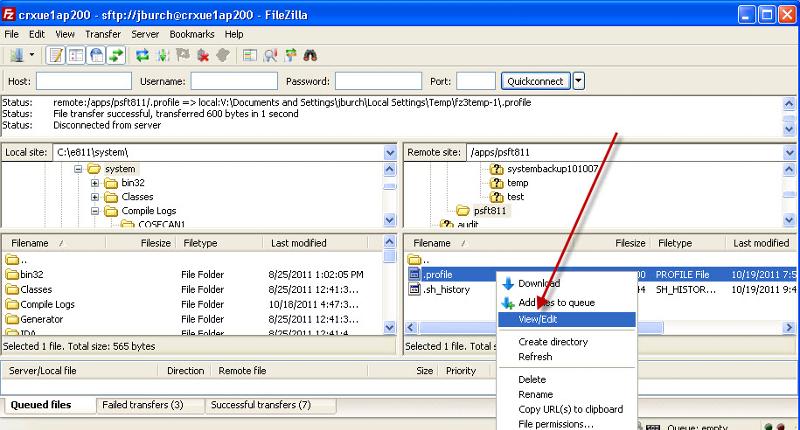Expand the bin32 folder in local tree
Viewport: 800px width, 430px height.
click(x=95, y=183)
